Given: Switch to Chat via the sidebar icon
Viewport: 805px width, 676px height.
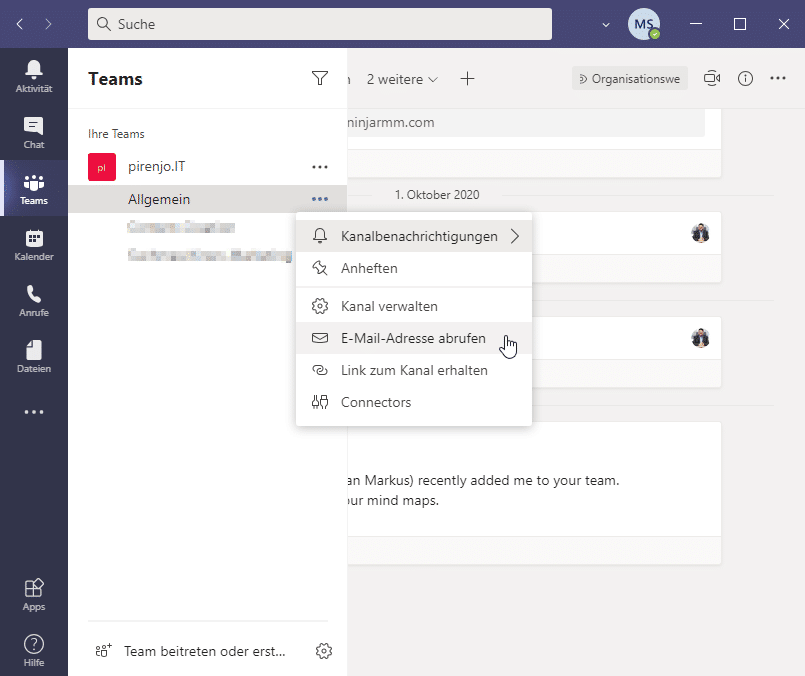Looking at the screenshot, I should click(34, 131).
